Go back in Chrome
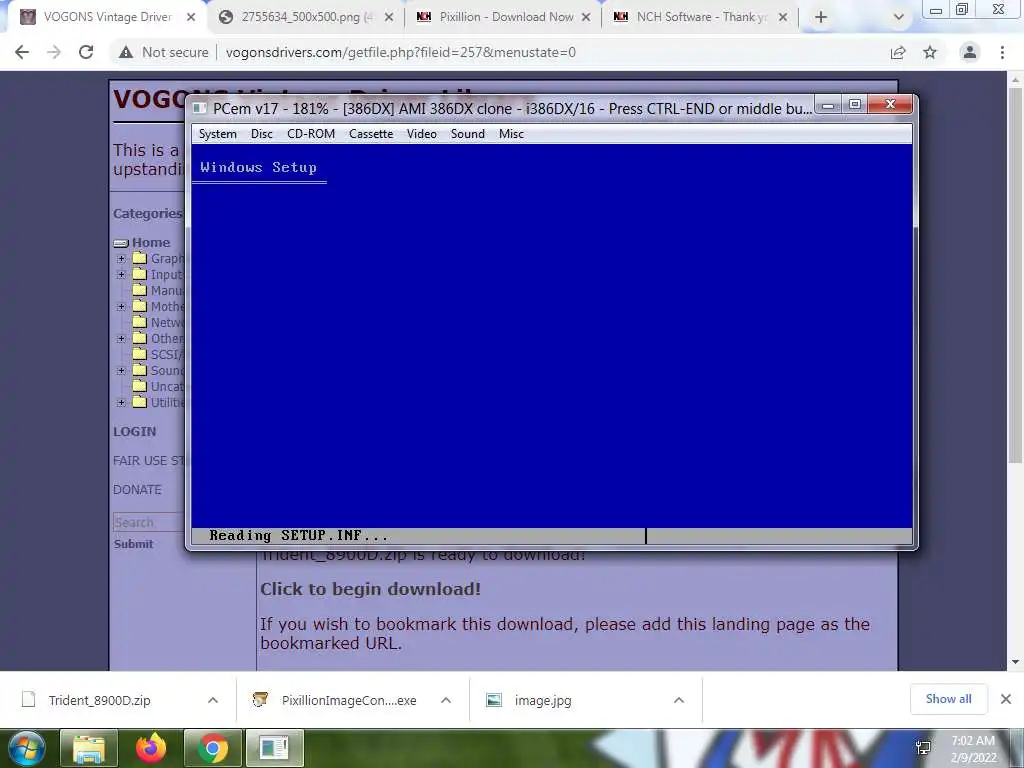The height and width of the screenshot is (768, 1024). pyautogui.click(x=22, y=52)
